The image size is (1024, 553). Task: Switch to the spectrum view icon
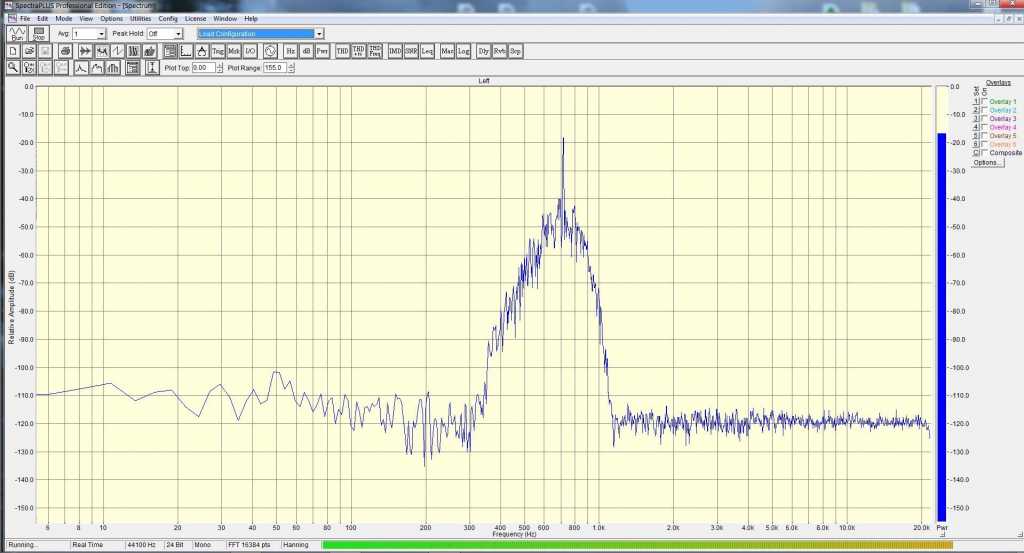tap(102, 51)
